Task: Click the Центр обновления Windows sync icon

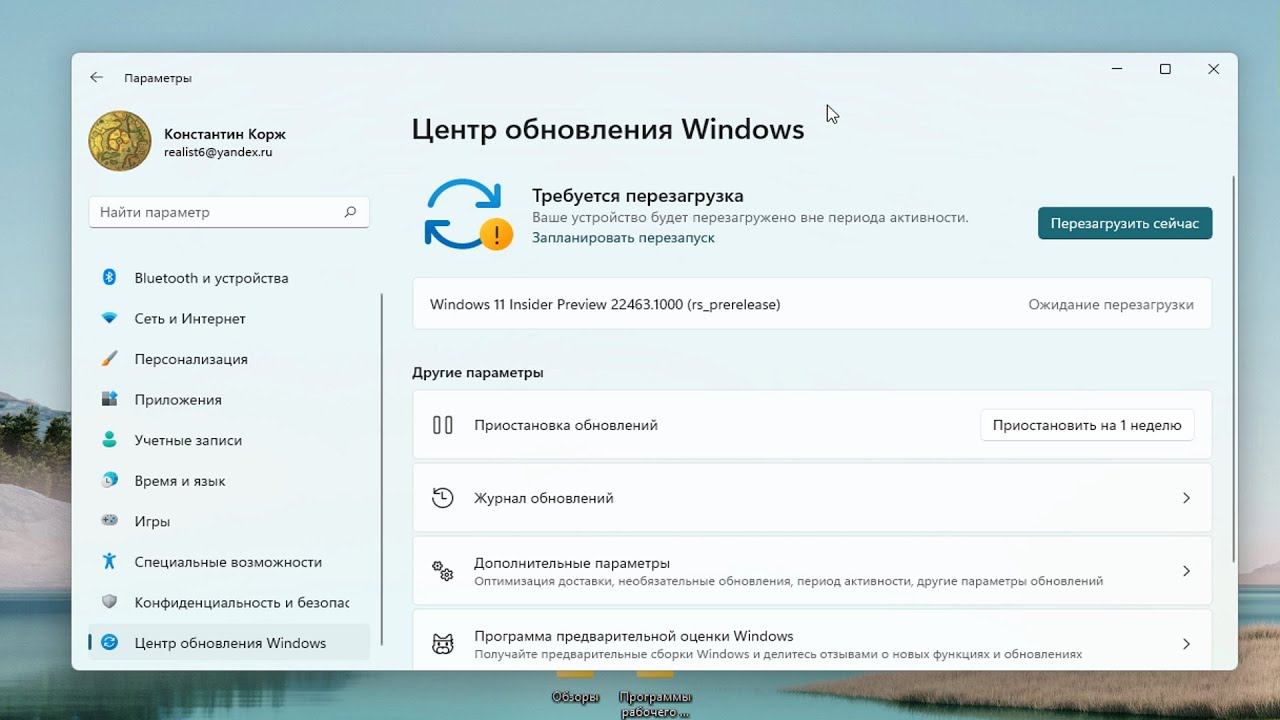Action: (x=110, y=642)
